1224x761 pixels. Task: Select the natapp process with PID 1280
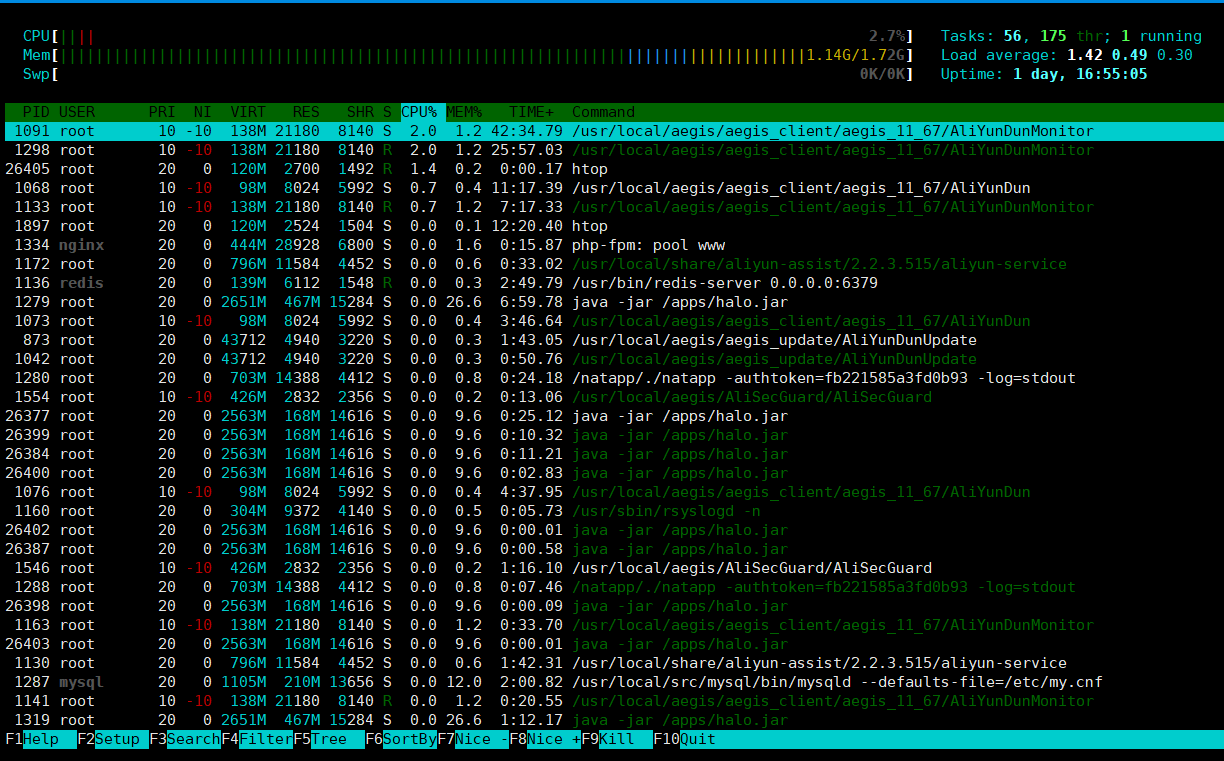[612, 378]
